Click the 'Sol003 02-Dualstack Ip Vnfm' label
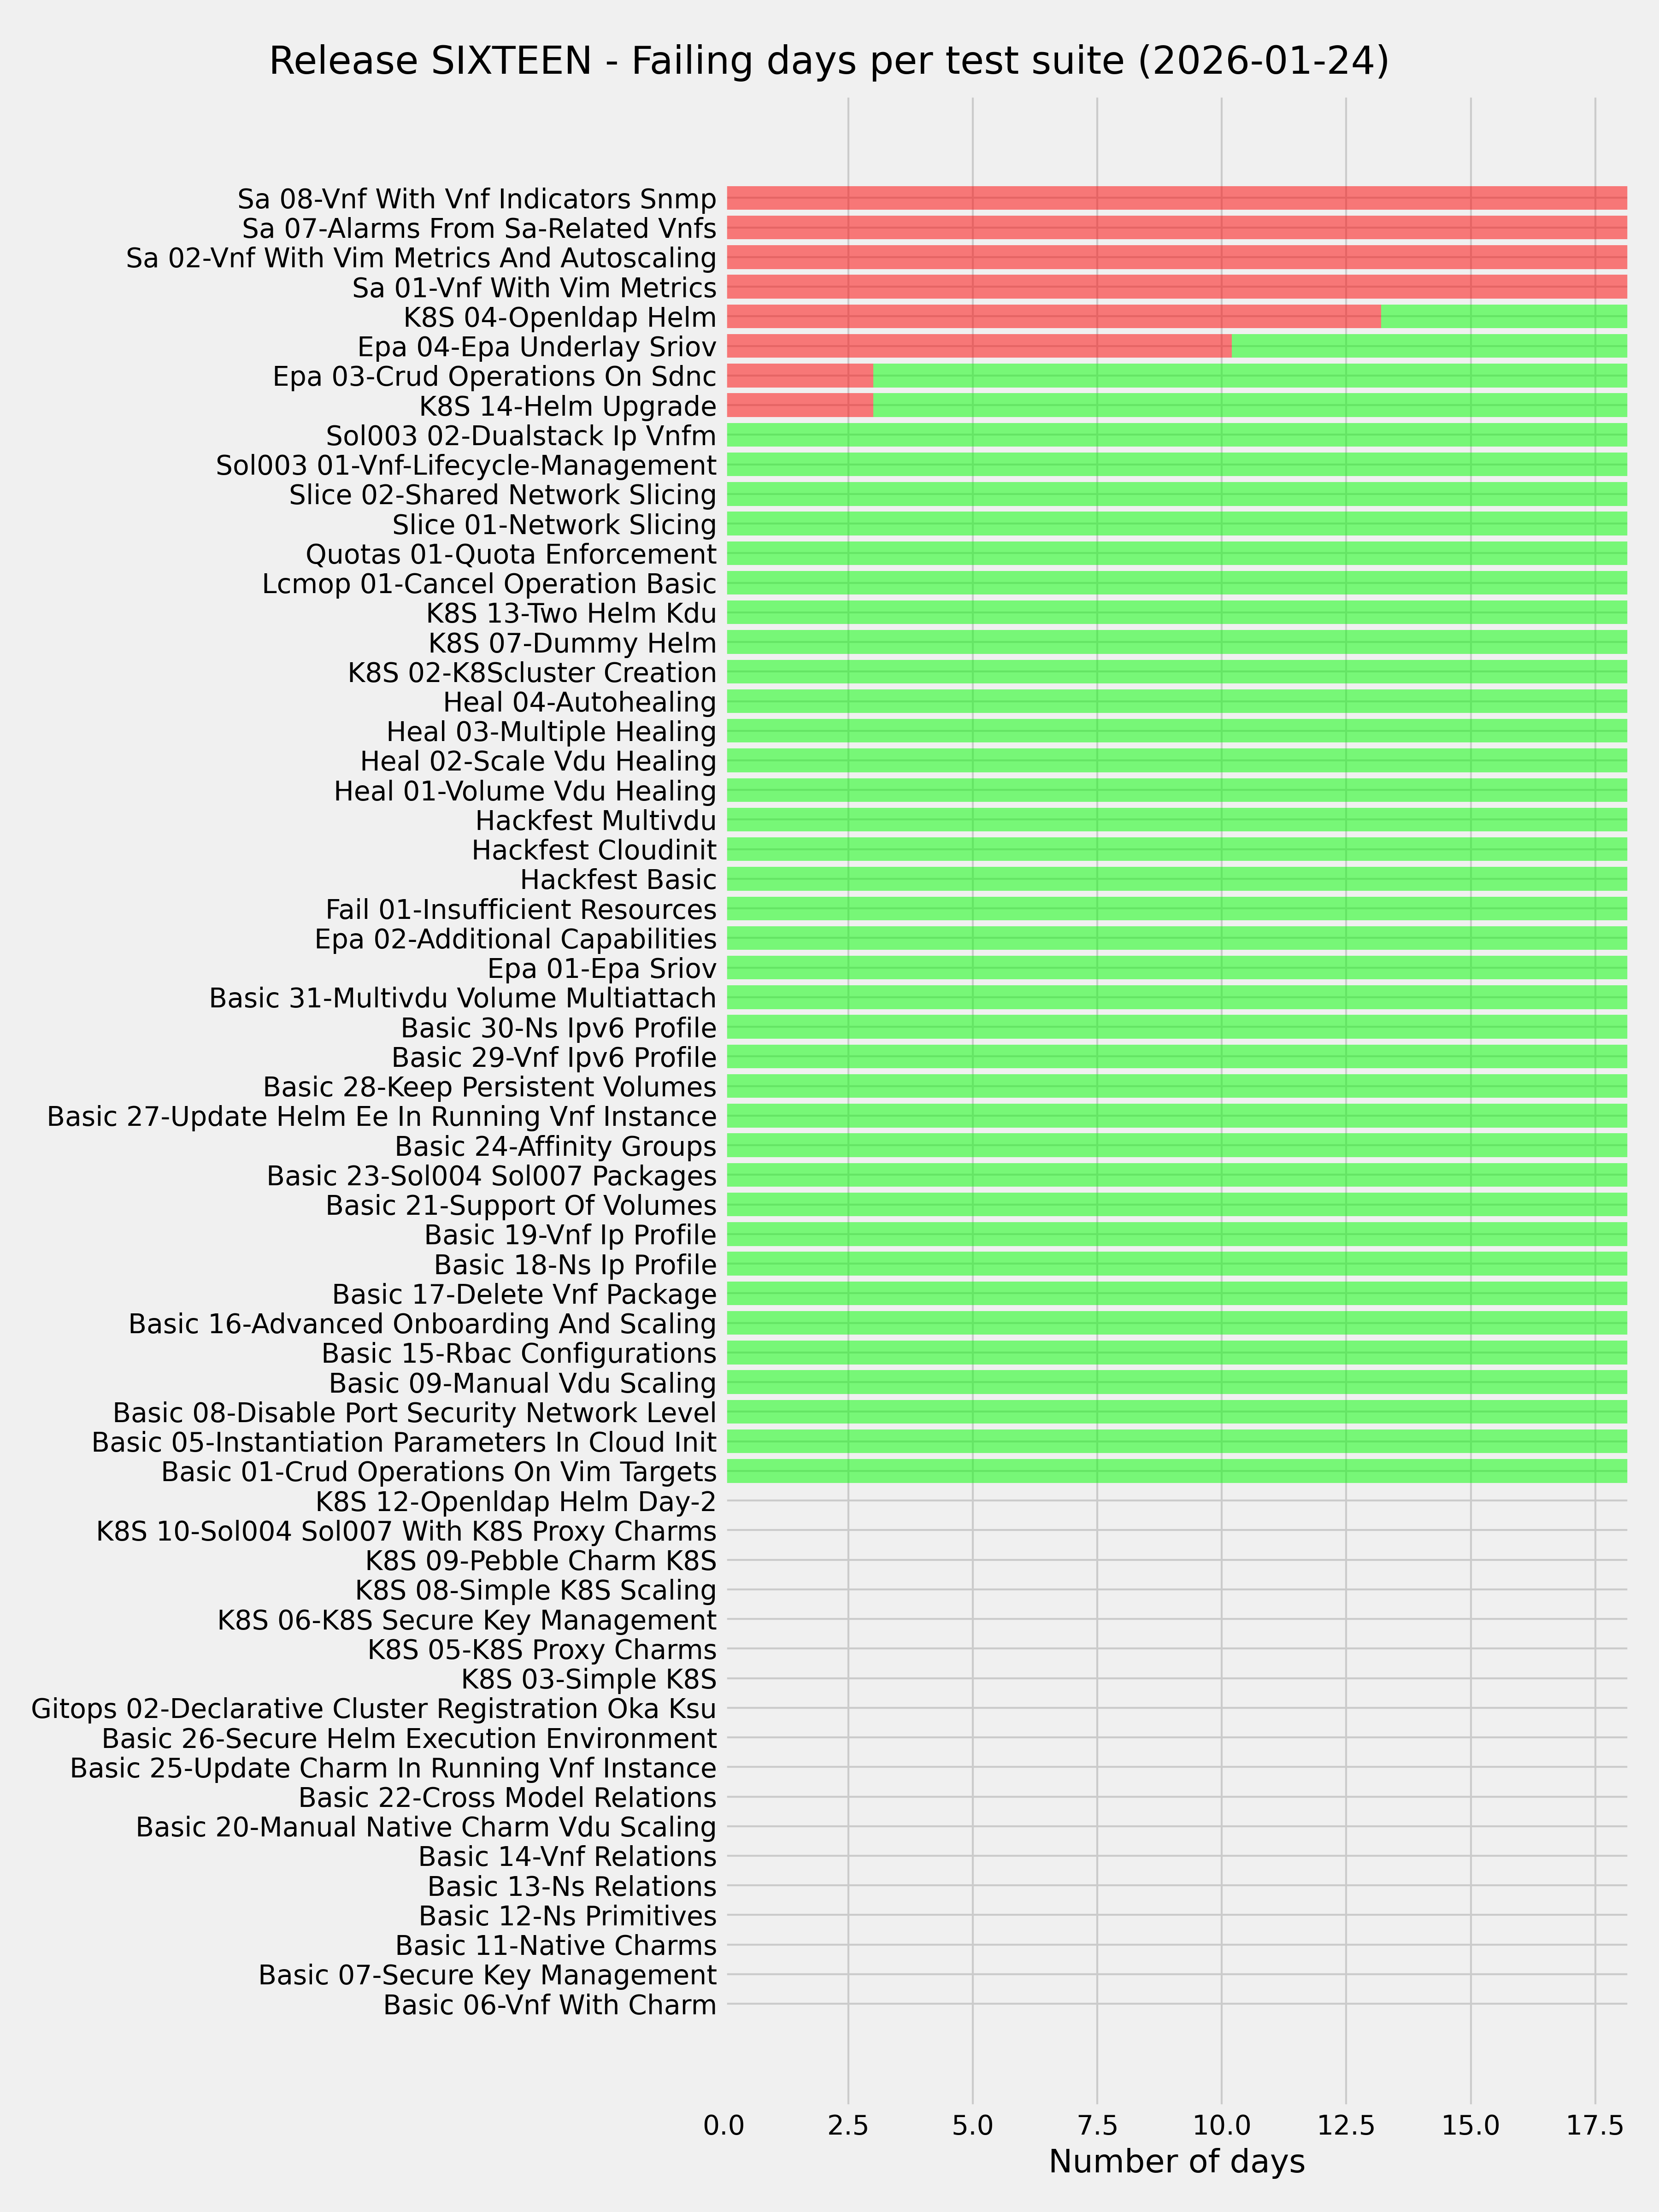 click(521, 436)
